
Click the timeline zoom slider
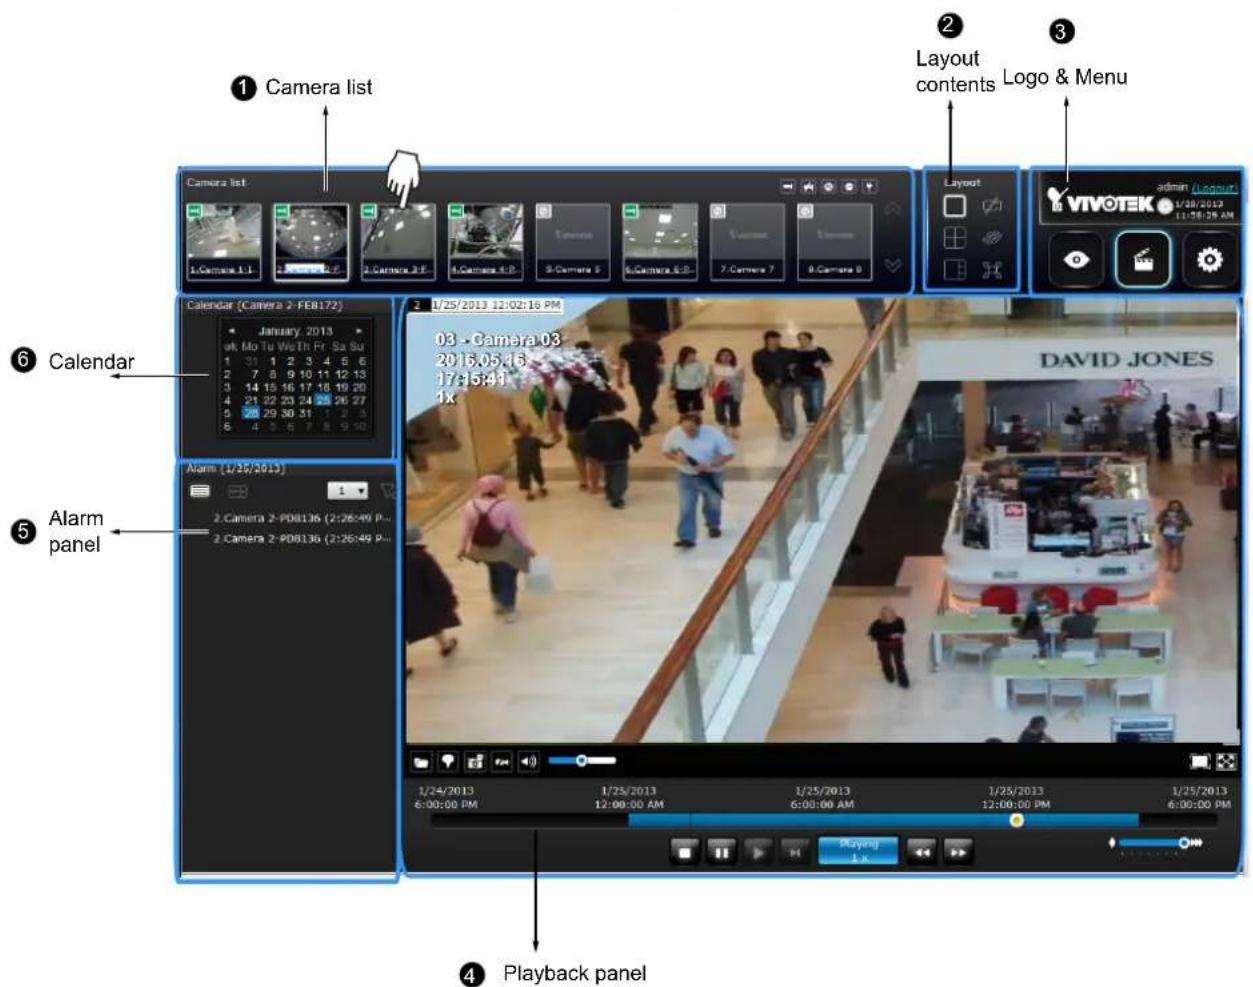pyautogui.click(x=1160, y=844)
